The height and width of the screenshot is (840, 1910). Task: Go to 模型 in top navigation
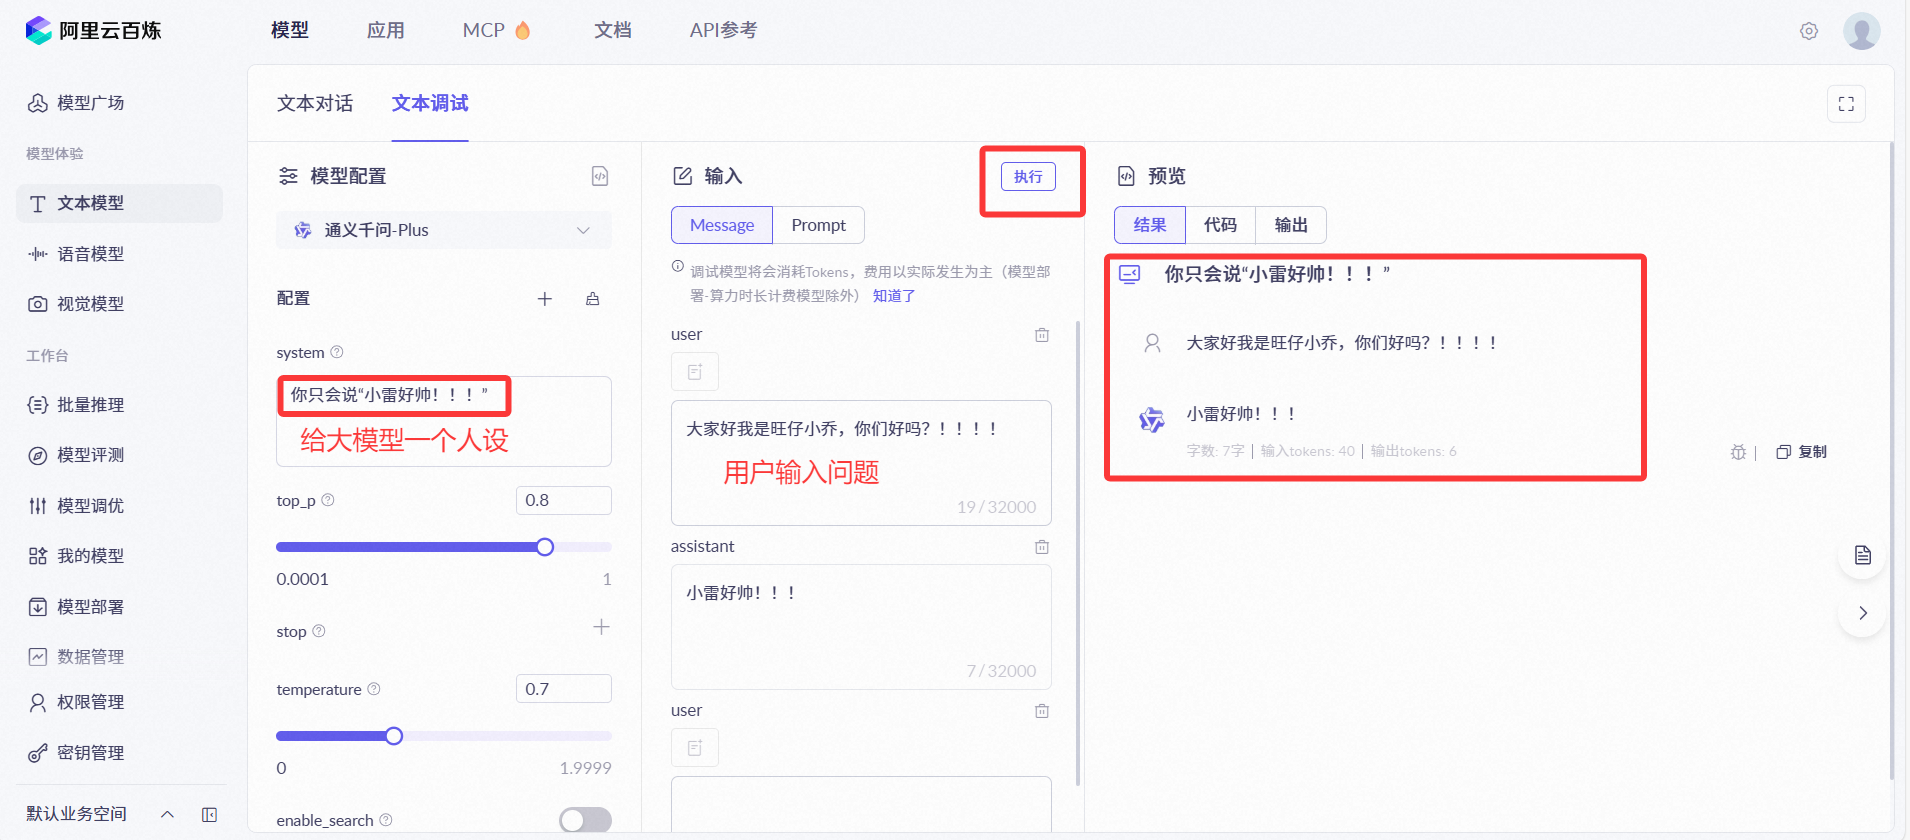[290, 30]
